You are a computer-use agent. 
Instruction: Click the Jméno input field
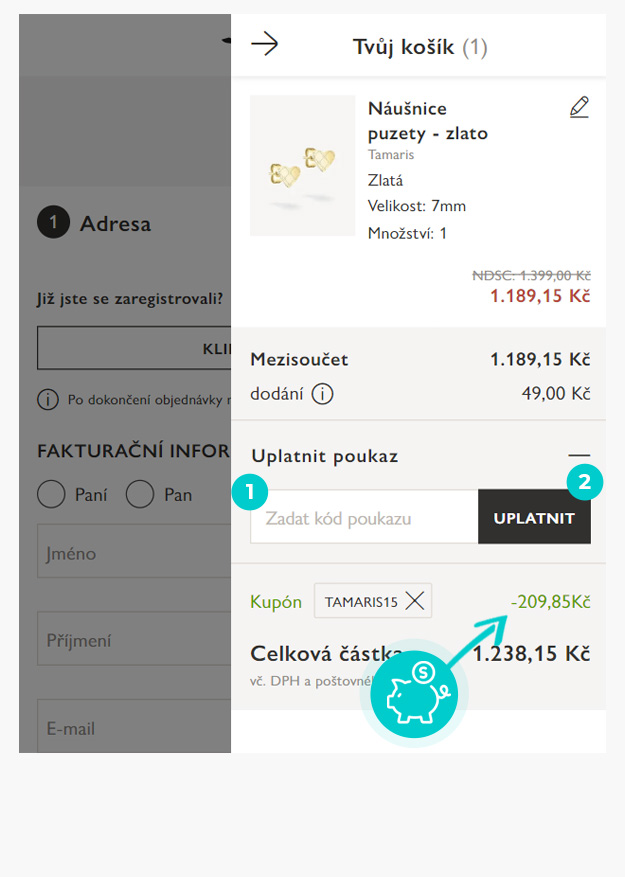pos(134,553)
